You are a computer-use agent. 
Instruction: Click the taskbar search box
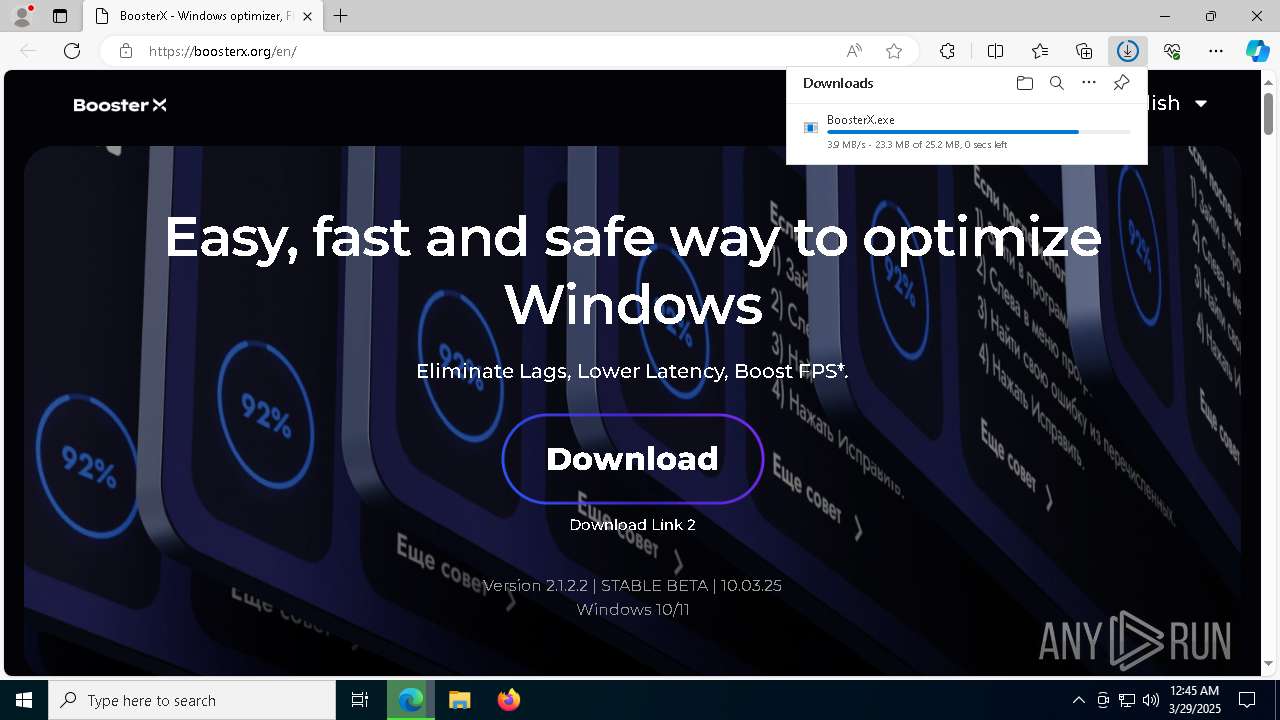click(192, 700)
